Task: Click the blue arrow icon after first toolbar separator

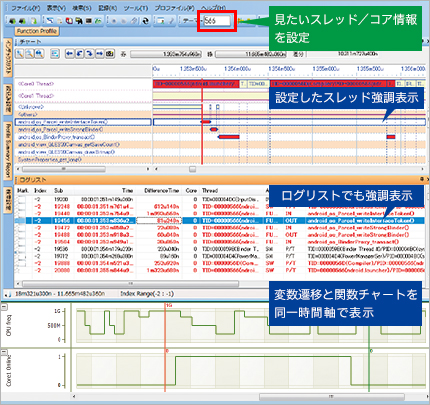Action: click(50, 21)
